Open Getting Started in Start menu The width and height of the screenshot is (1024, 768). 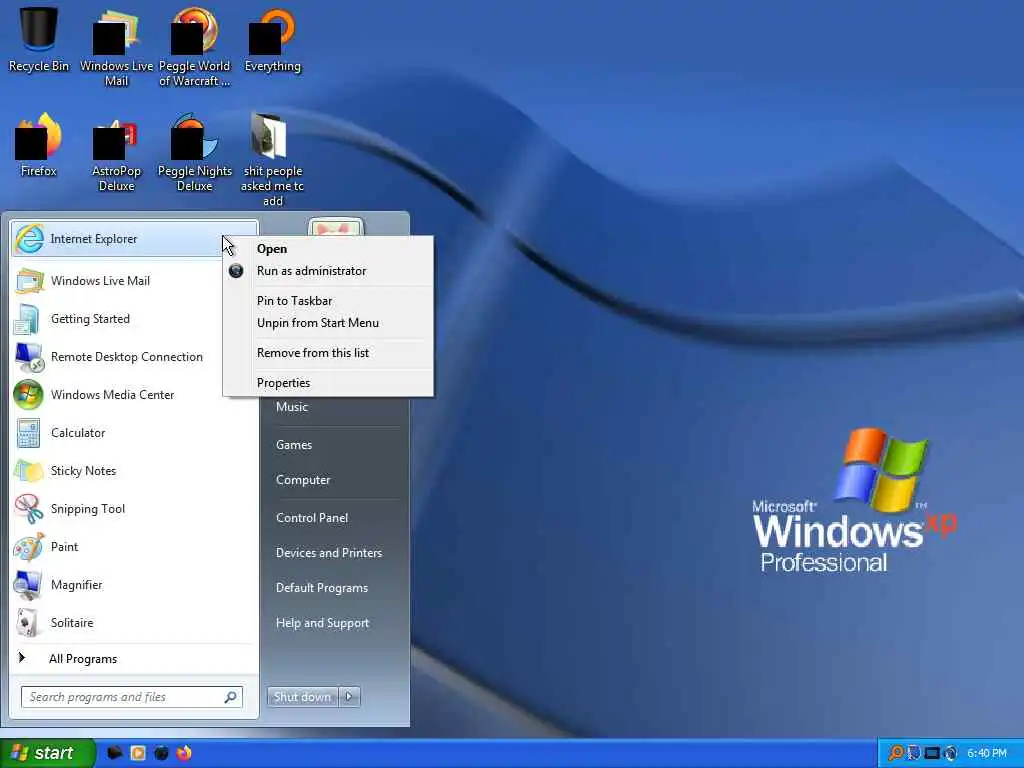pos(133,319)
